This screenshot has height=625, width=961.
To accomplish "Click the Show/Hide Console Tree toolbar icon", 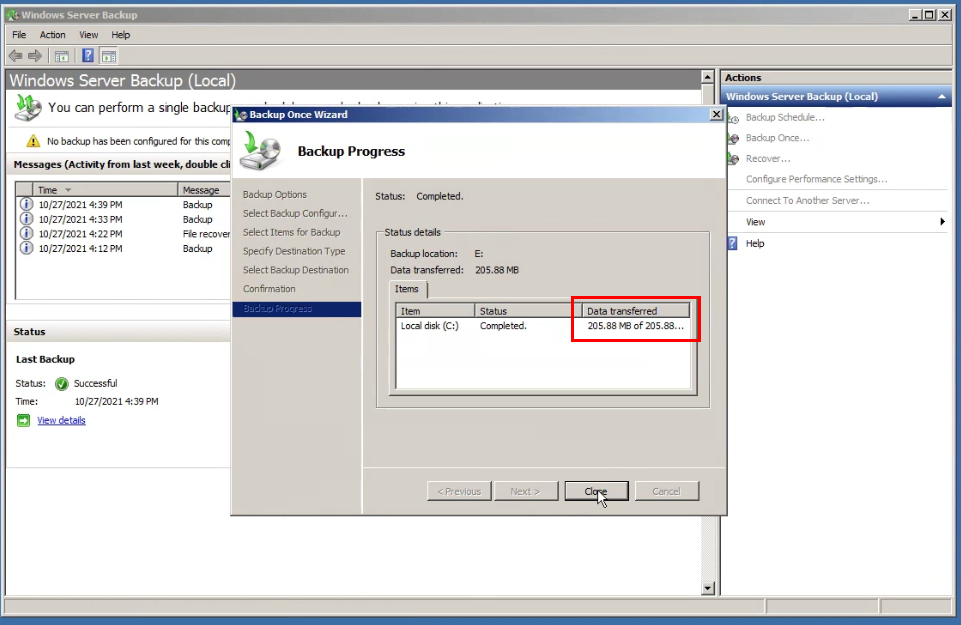I will (61, 56).
